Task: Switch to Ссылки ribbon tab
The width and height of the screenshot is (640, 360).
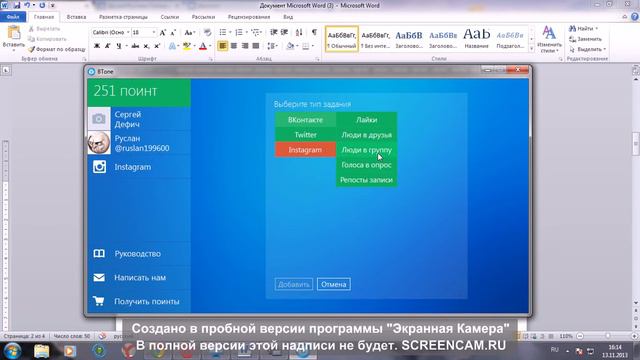Action: 170,17
